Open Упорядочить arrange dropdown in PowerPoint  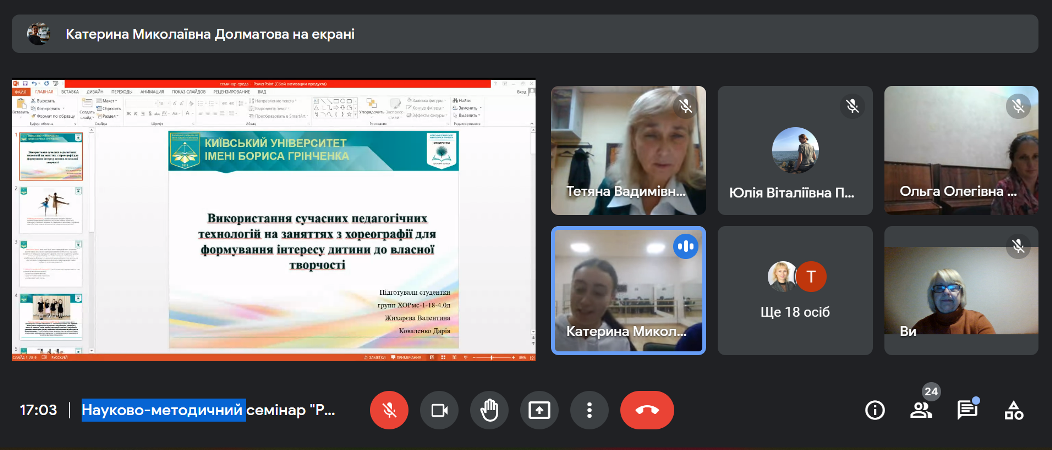(x=370, y=107)
